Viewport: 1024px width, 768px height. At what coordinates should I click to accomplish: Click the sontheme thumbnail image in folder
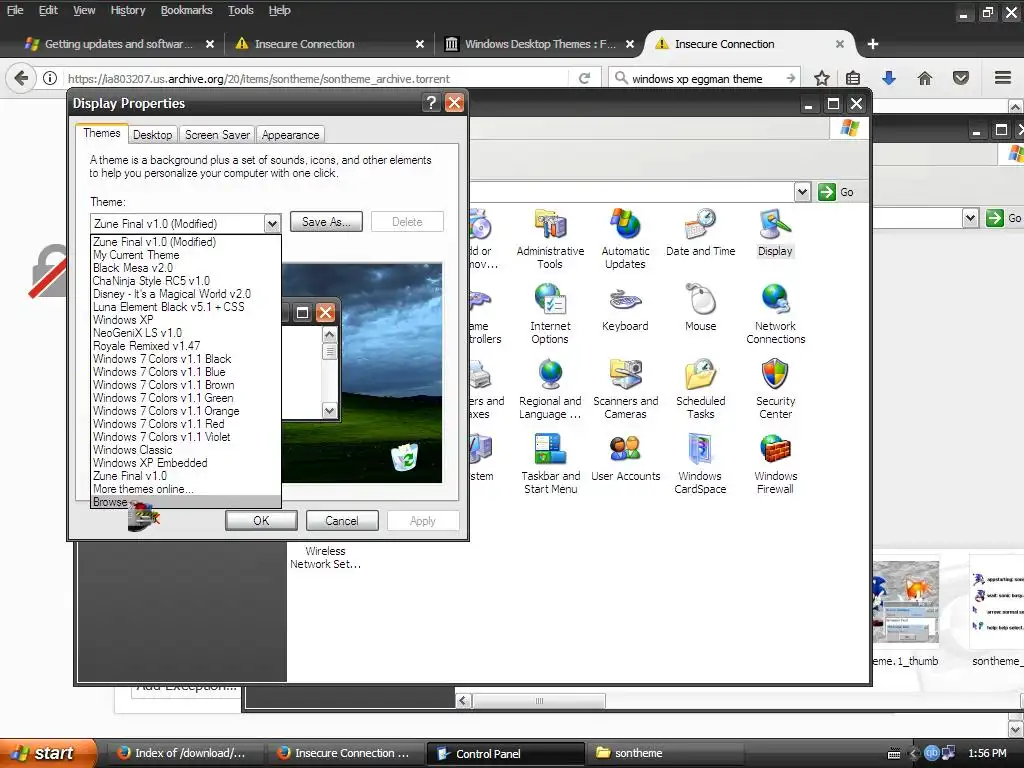pyautogui.click(x=905, y=601)
